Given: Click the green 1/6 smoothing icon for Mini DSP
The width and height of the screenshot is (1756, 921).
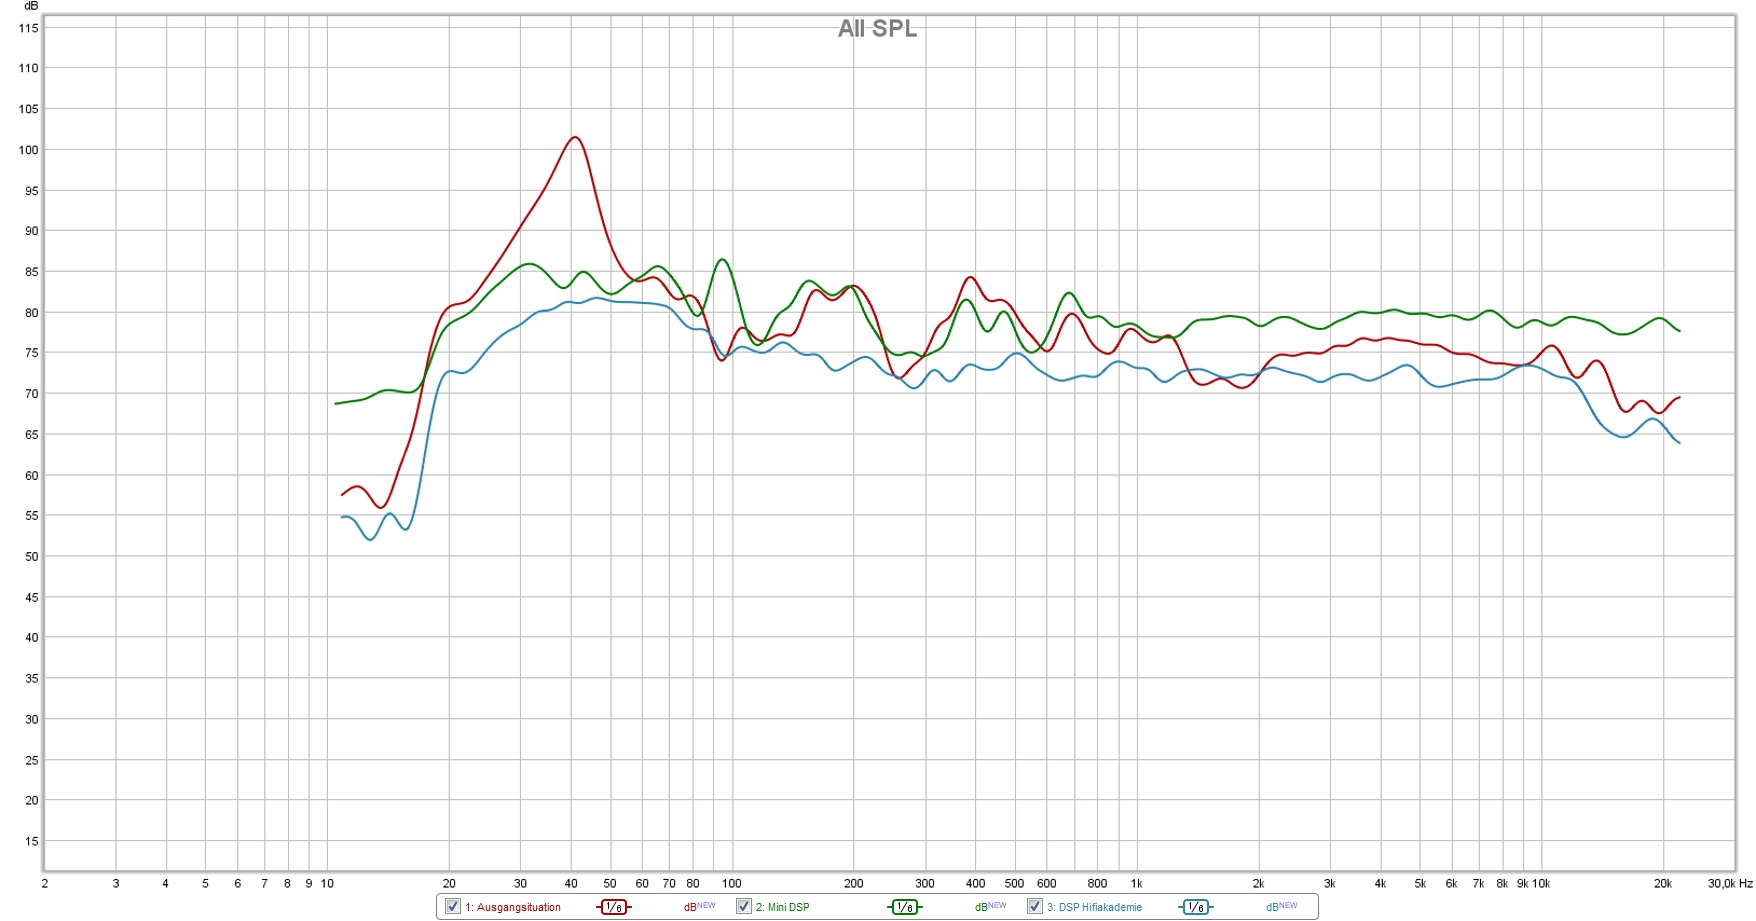Looking at the screenshot, I should [904, 907].
